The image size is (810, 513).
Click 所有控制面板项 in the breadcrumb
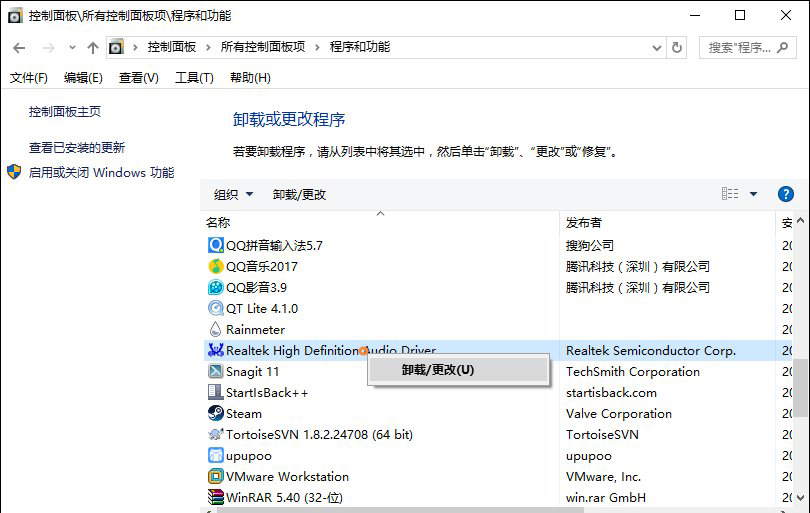tap(263, 48)
